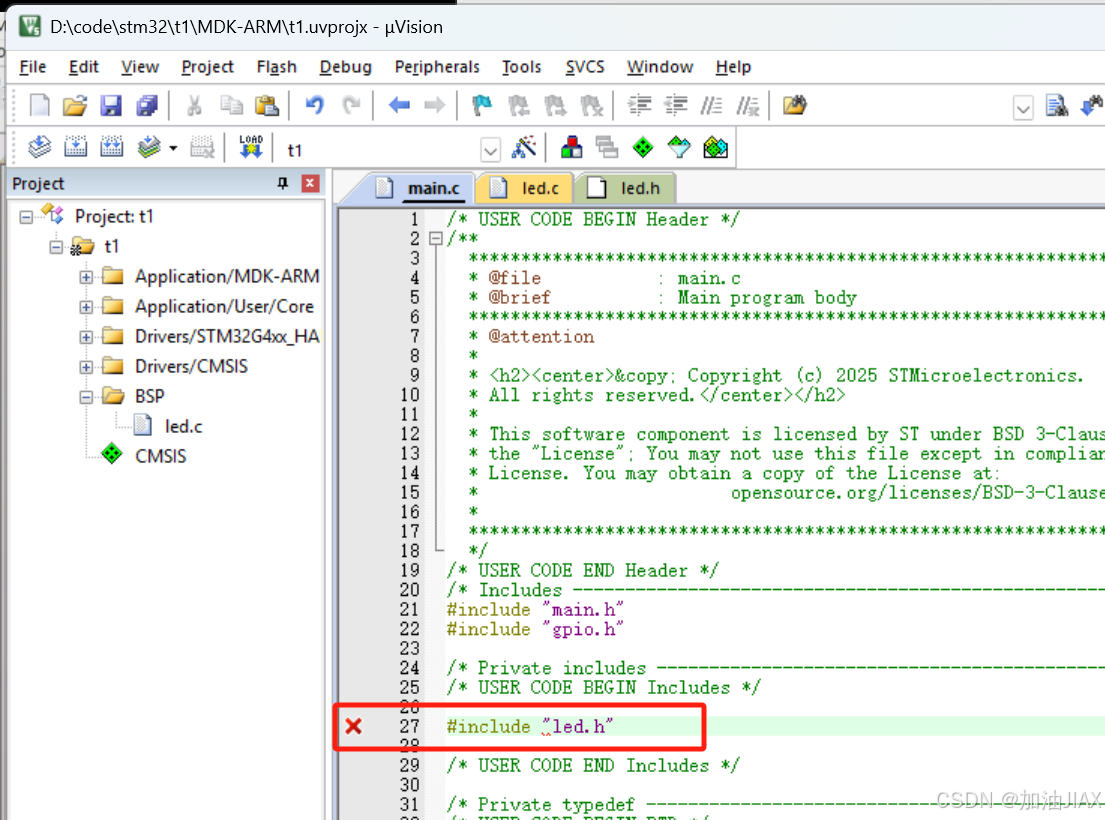Switch to the main.c editor tab
Screen dimensions: 1105x820
(x=419, y=189)
